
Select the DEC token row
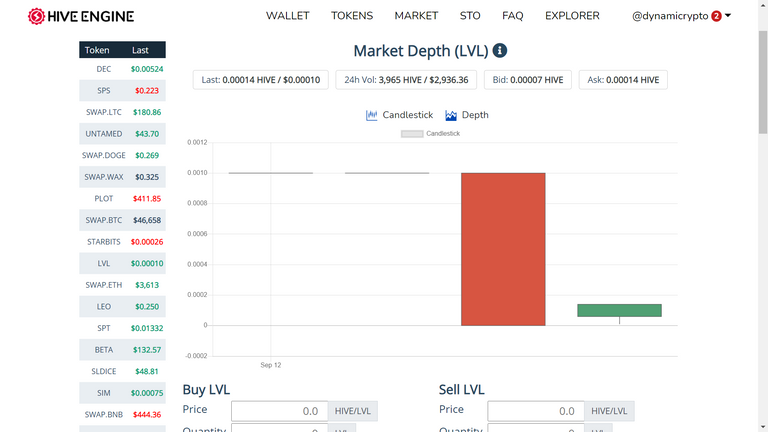(x=122, y=69)
